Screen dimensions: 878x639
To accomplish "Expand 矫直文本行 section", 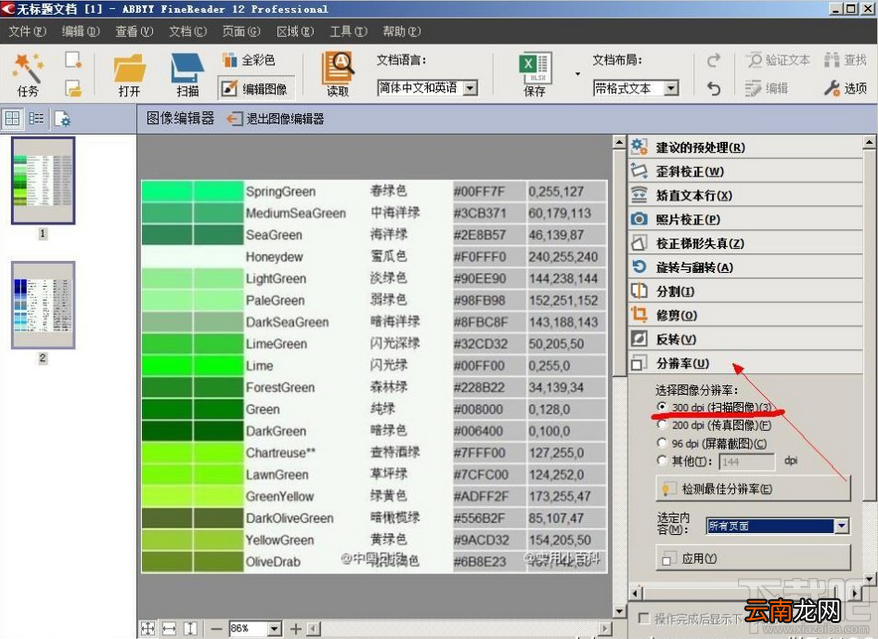I will (x=745, y=195).
